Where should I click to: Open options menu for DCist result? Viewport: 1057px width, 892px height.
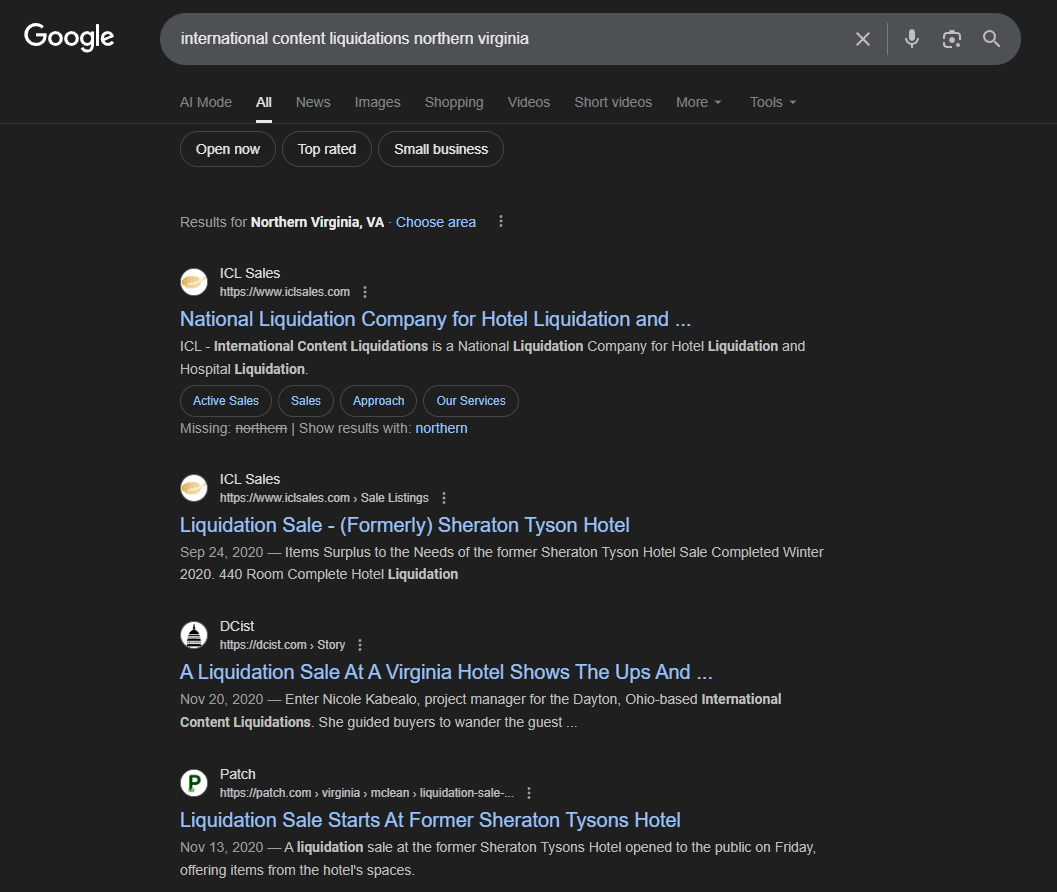(360, 645)
